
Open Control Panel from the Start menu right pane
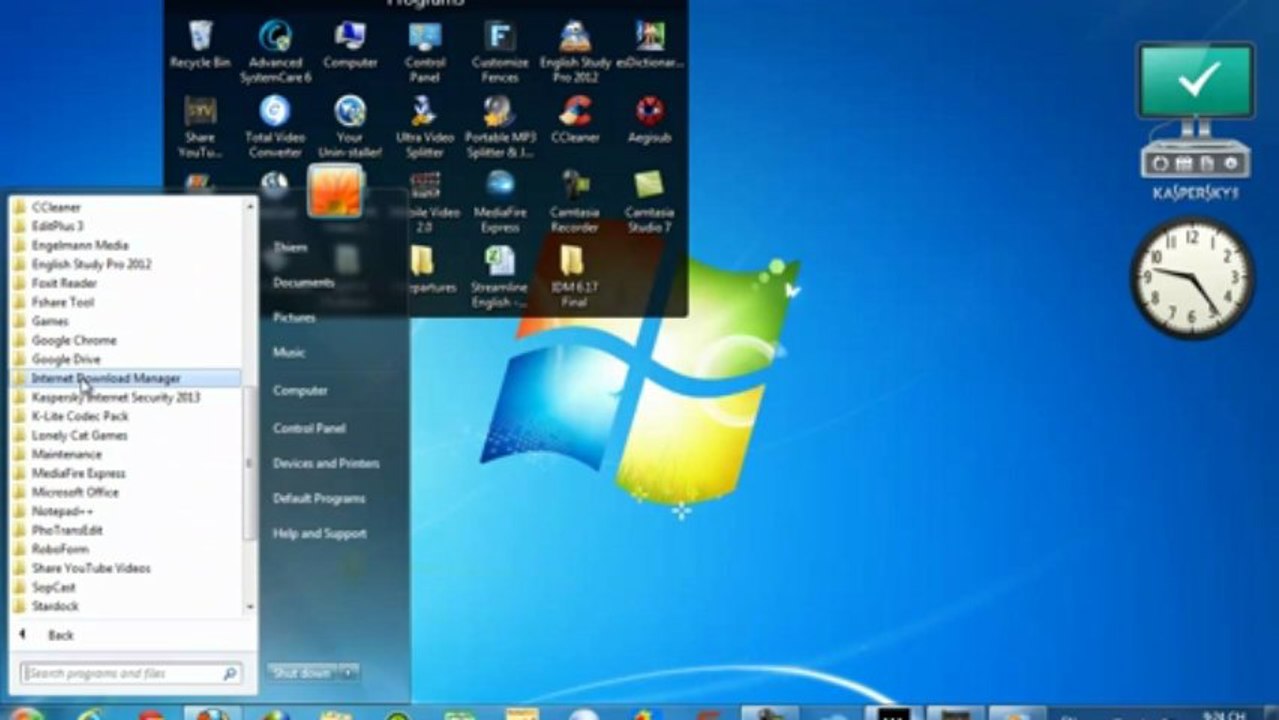click(x=309, y=428)
